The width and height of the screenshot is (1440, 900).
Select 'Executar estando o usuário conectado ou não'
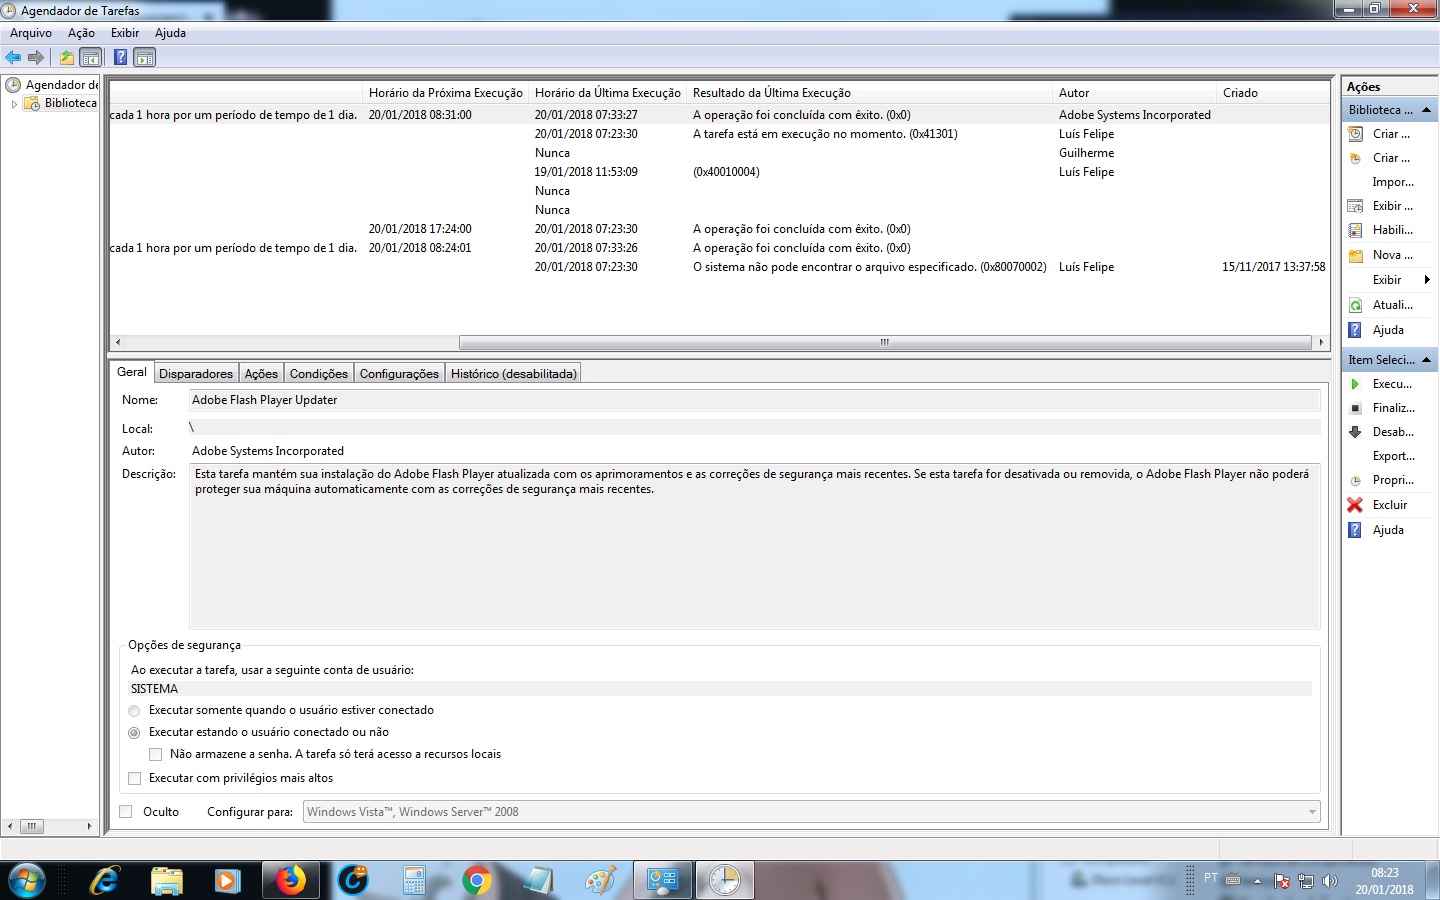(134, 733)
